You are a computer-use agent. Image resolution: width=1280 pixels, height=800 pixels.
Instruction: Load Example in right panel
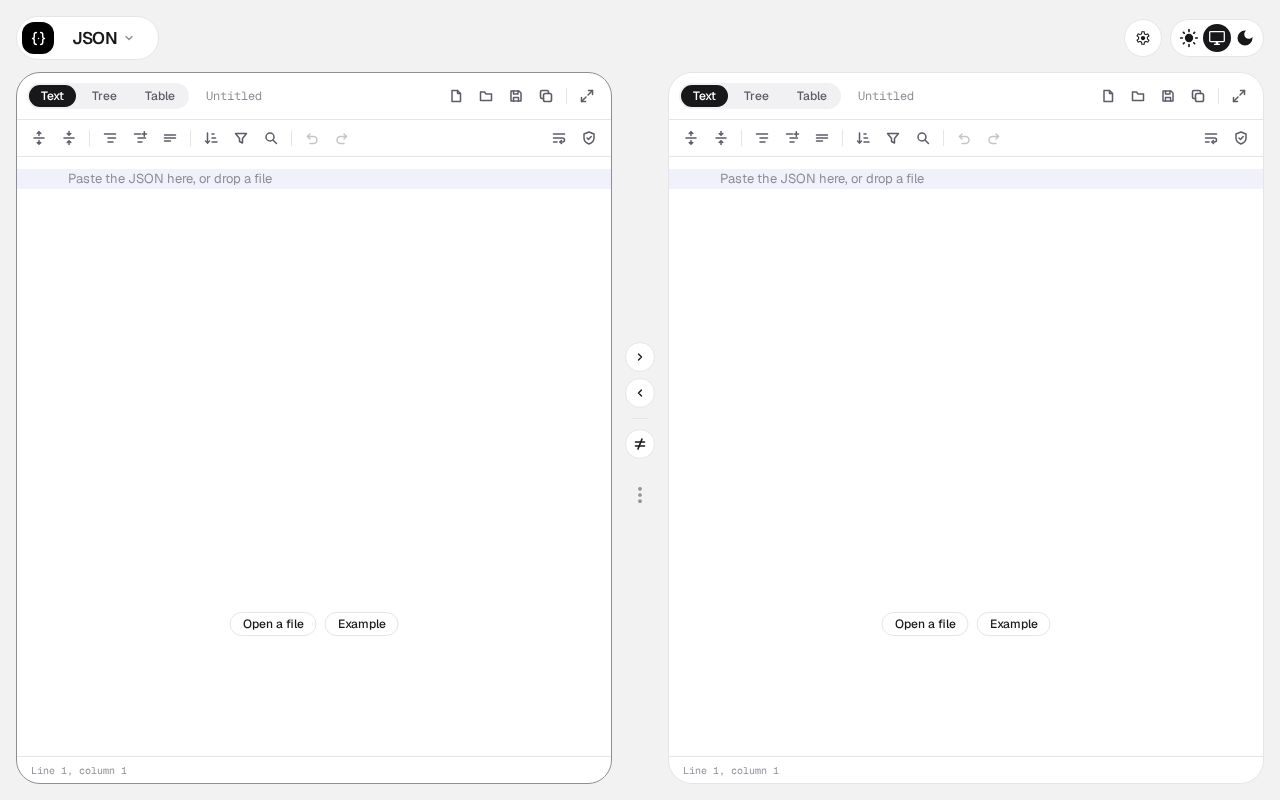1014,624
